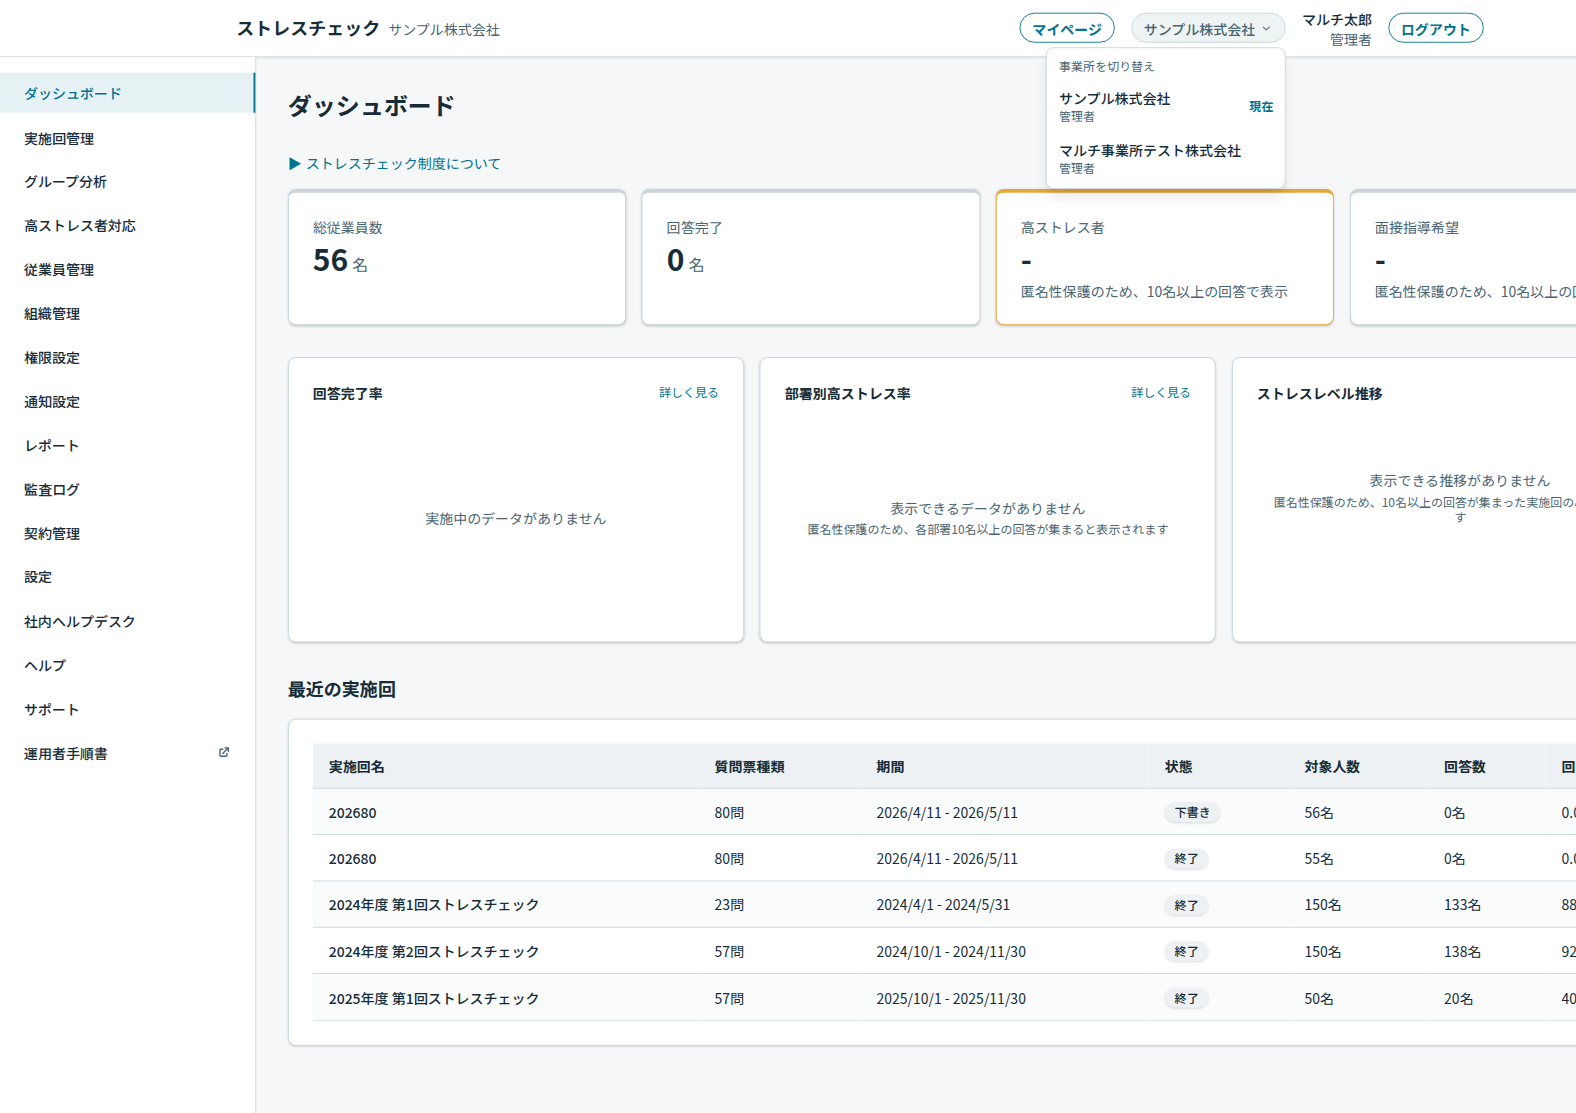Click the 回答完了 summary card
Screen dimensions: 1576x1113
tap(811, 258)
